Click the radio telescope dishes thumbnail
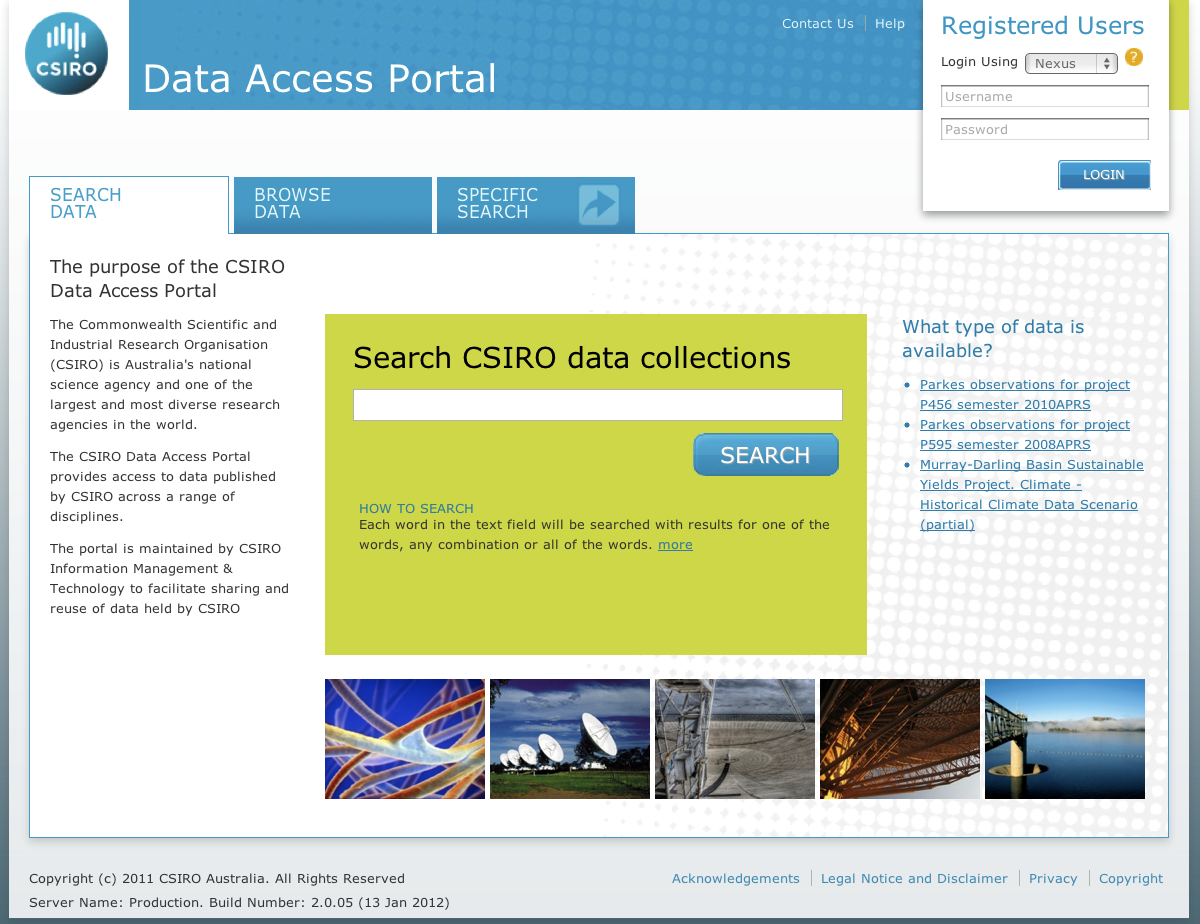 (x=570, y=739)
